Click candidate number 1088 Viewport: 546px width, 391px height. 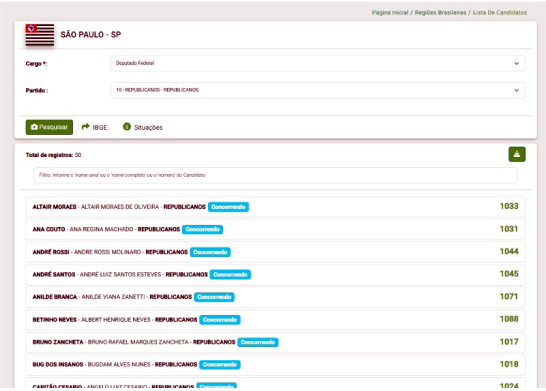tap(509, 319)
